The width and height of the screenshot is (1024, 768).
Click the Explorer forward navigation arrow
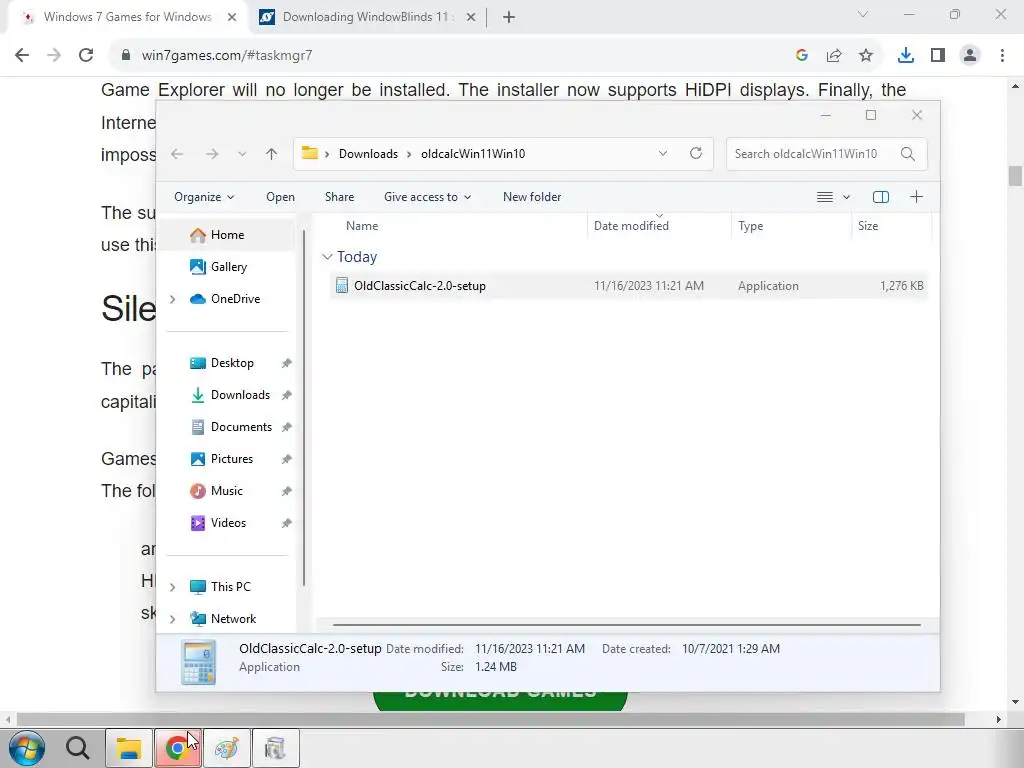(212, 154)
